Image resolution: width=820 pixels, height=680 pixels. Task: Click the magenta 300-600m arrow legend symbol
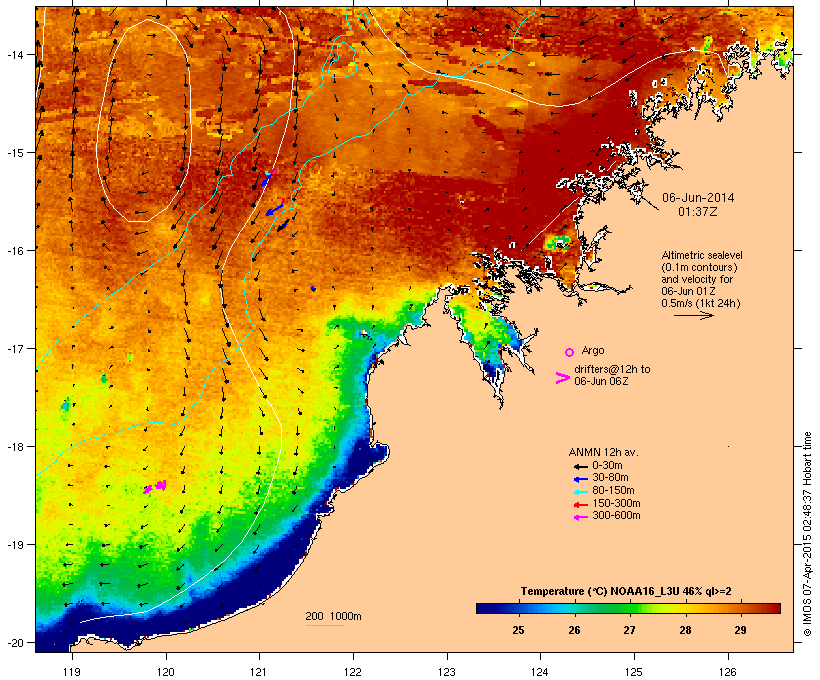pos(580,517)
